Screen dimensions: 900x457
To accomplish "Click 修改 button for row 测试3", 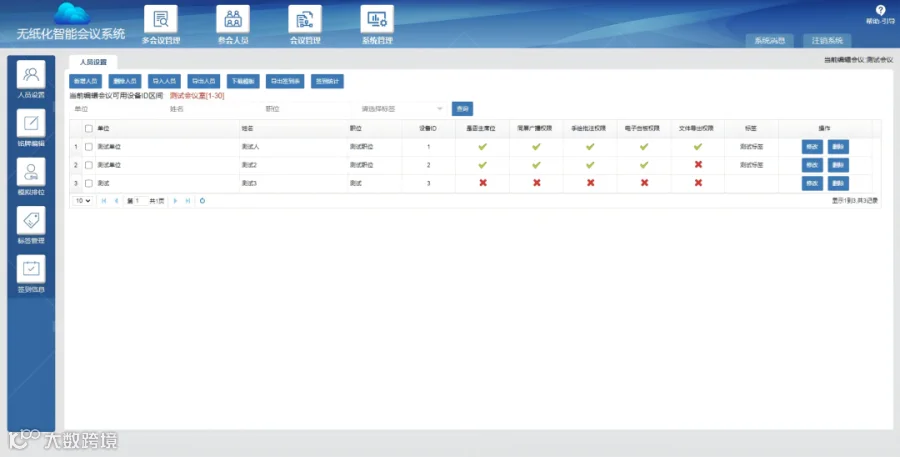I will 812,184.
